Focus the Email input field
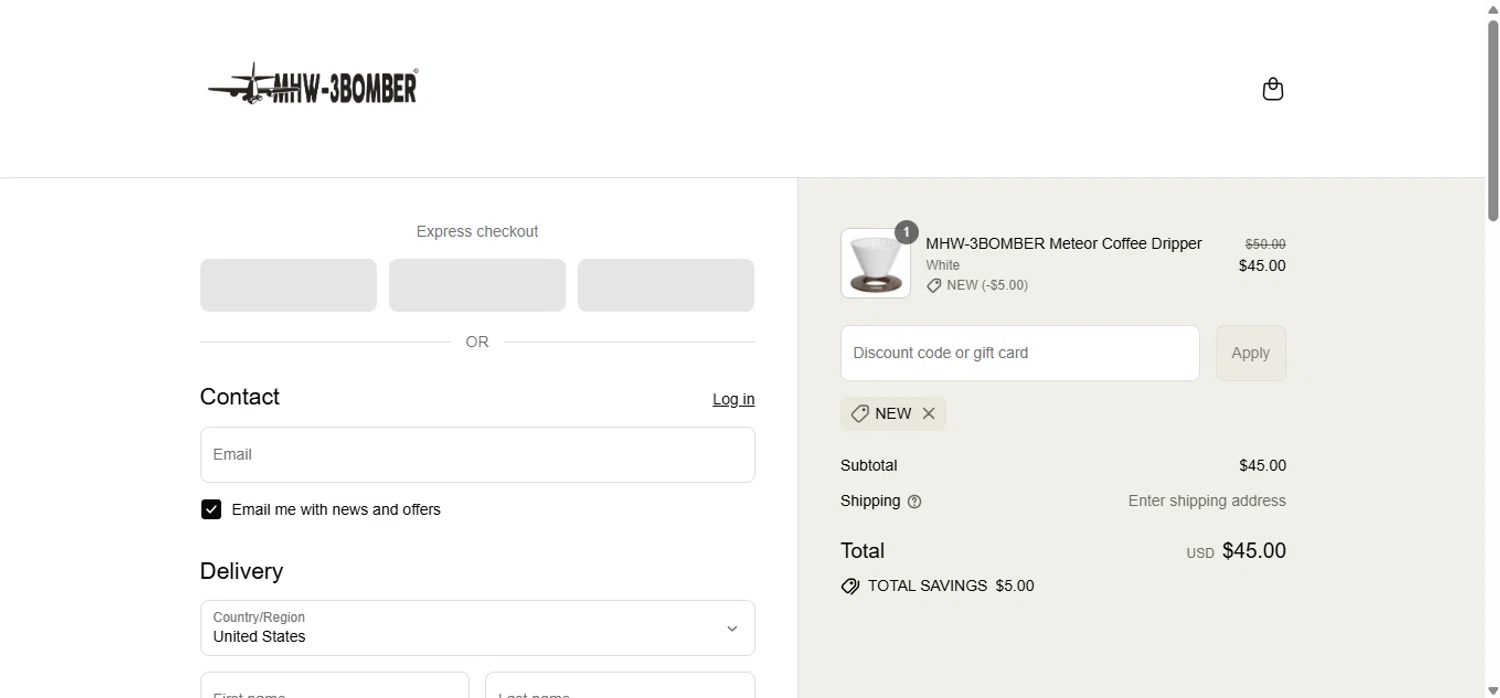 click(x=477, y=455)
